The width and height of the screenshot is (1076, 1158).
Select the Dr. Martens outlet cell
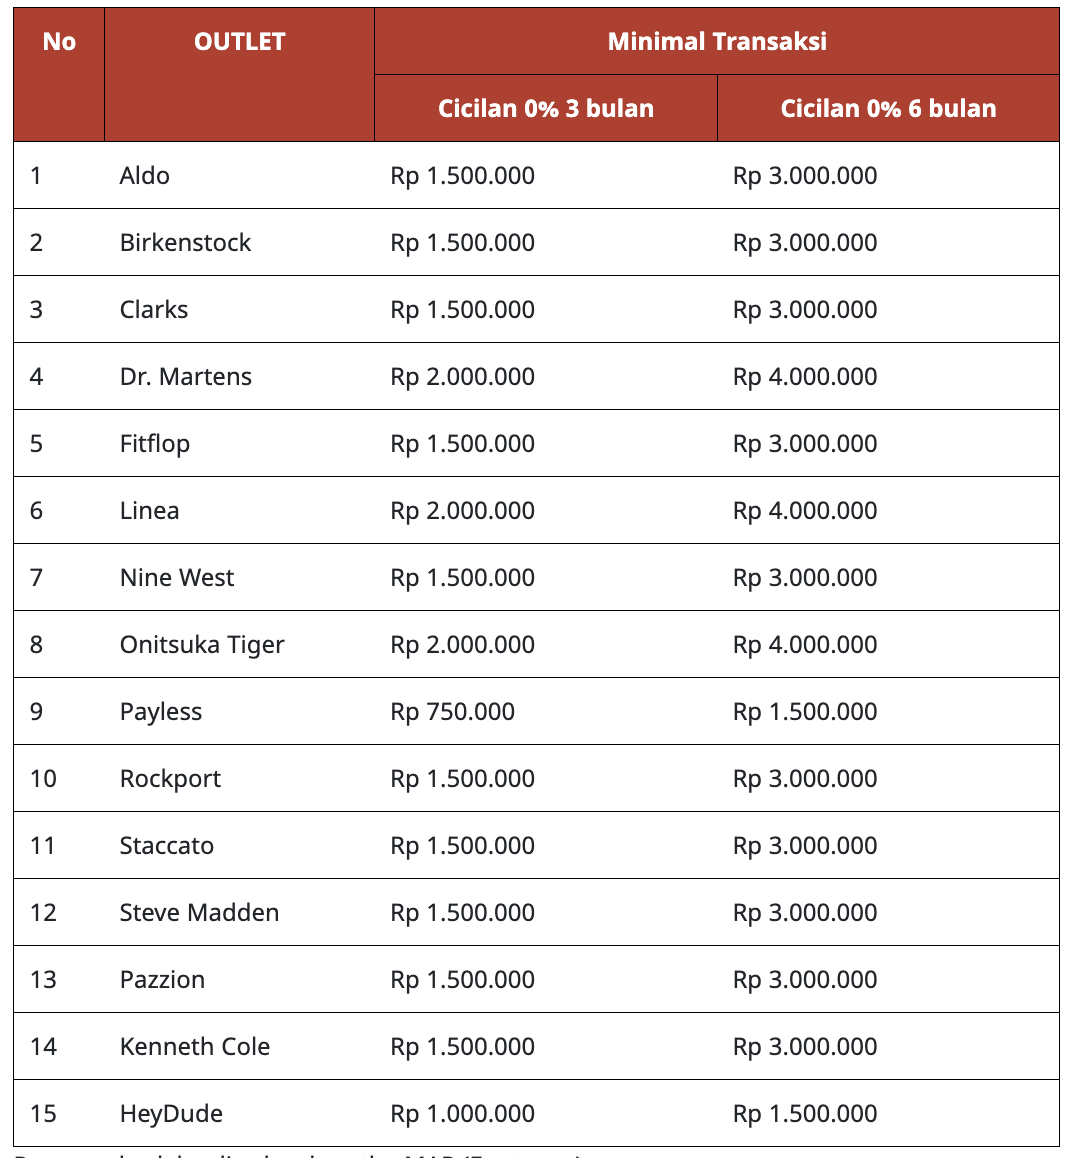pos(186,377)
